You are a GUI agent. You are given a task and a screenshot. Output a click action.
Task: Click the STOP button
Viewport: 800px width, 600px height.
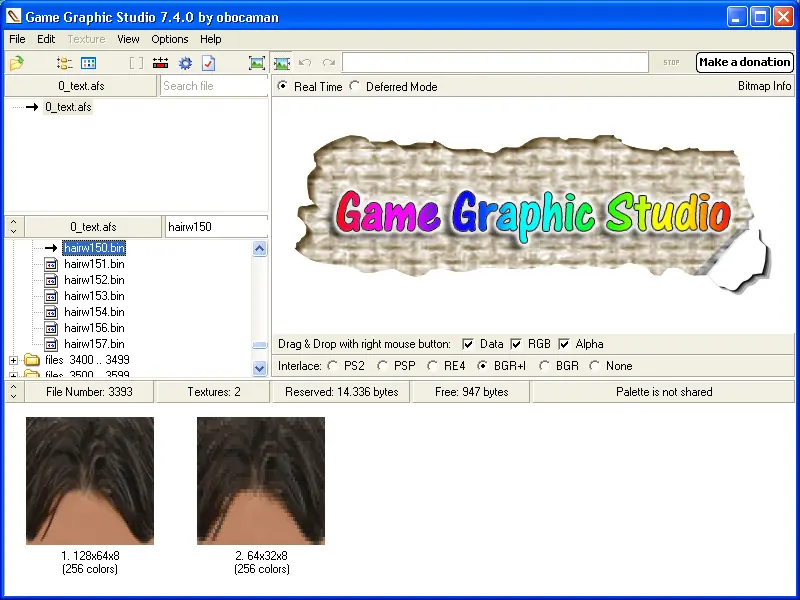671,63
